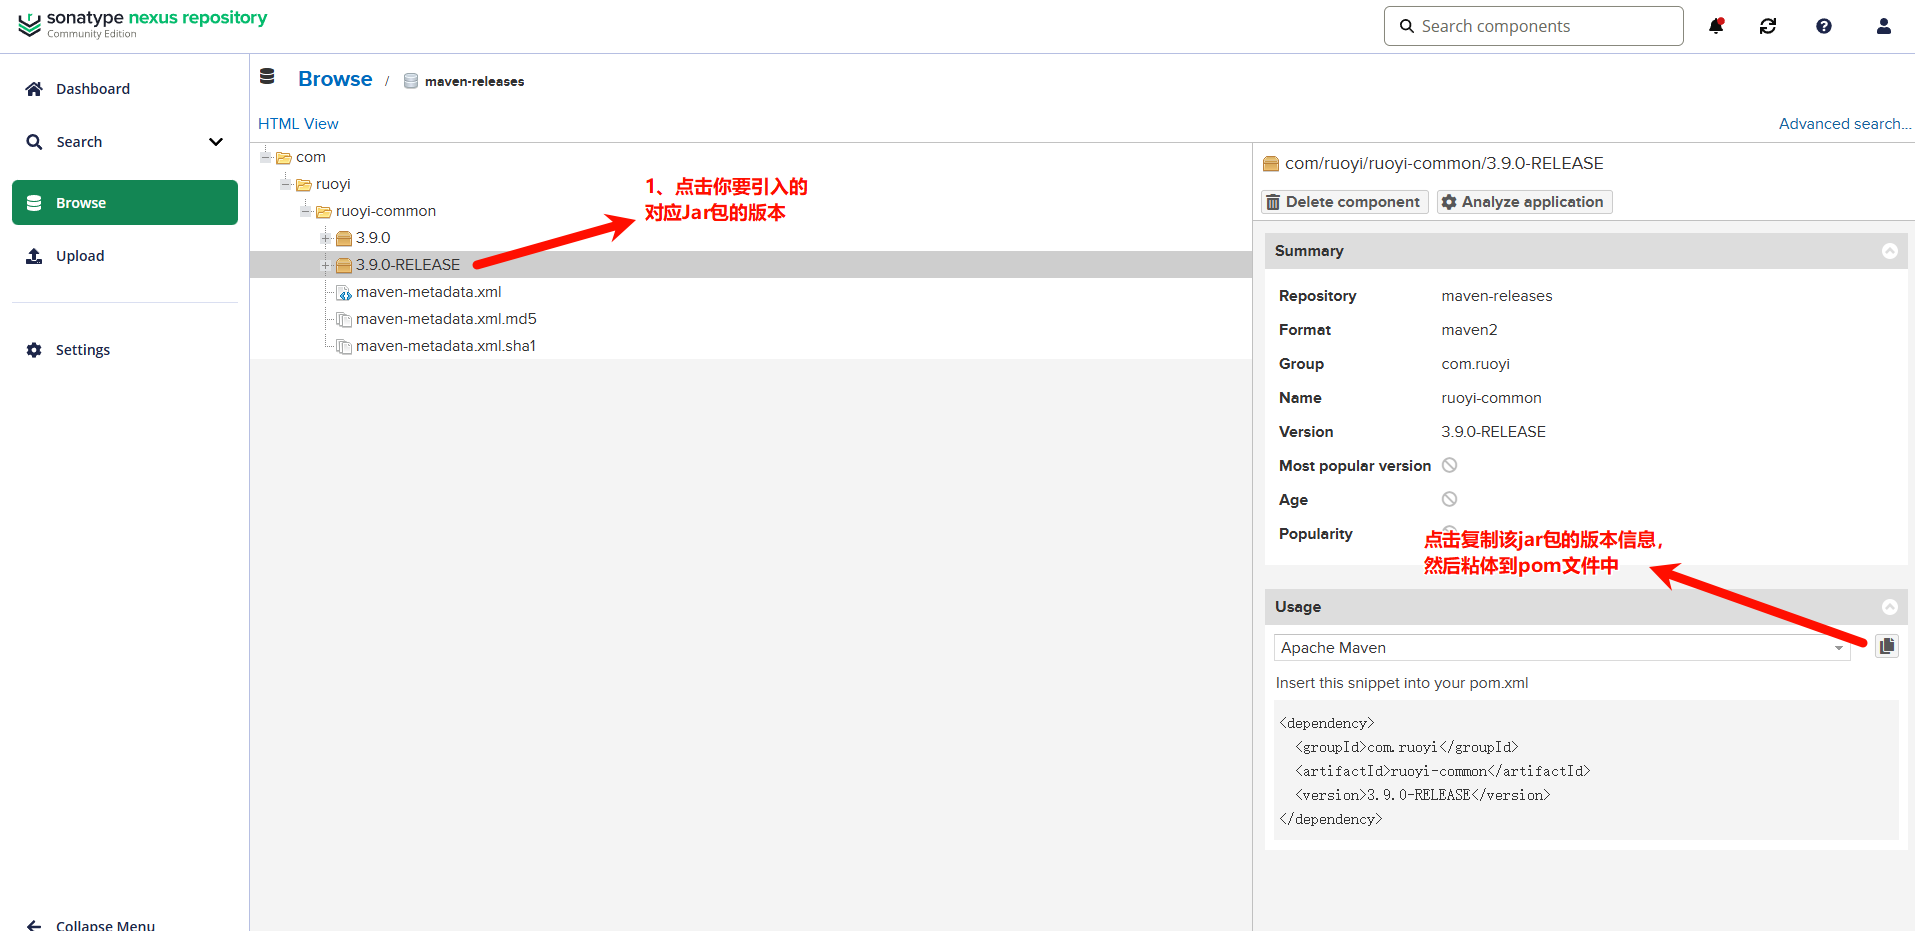Screen dimensions: 1915x931
Task: Select the 3.9.0 version tree item
Action: [x=373, y=238]
